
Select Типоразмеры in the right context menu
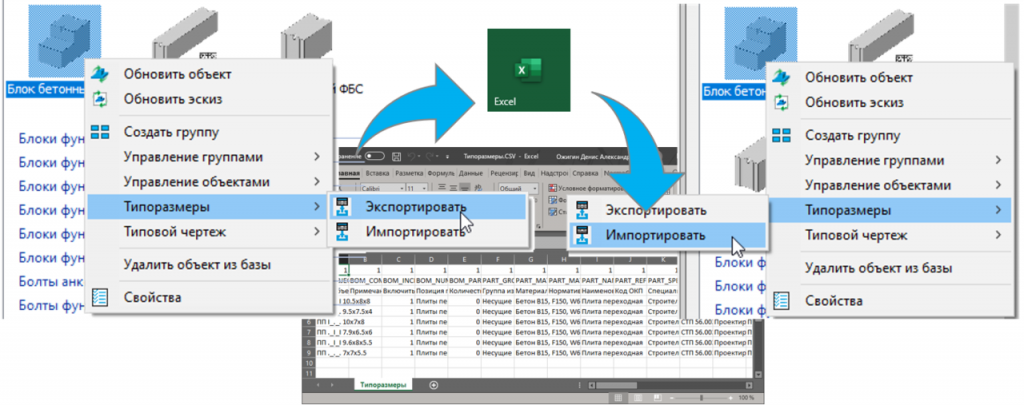[x=888, y=210]
